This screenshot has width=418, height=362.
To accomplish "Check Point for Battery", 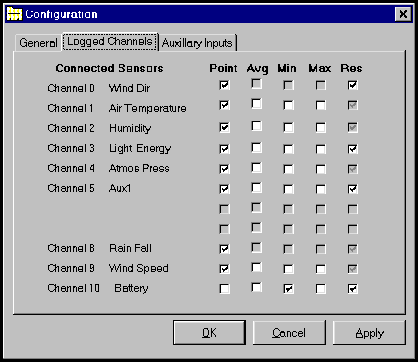I will pyautogui.click(x=225, y=289).
